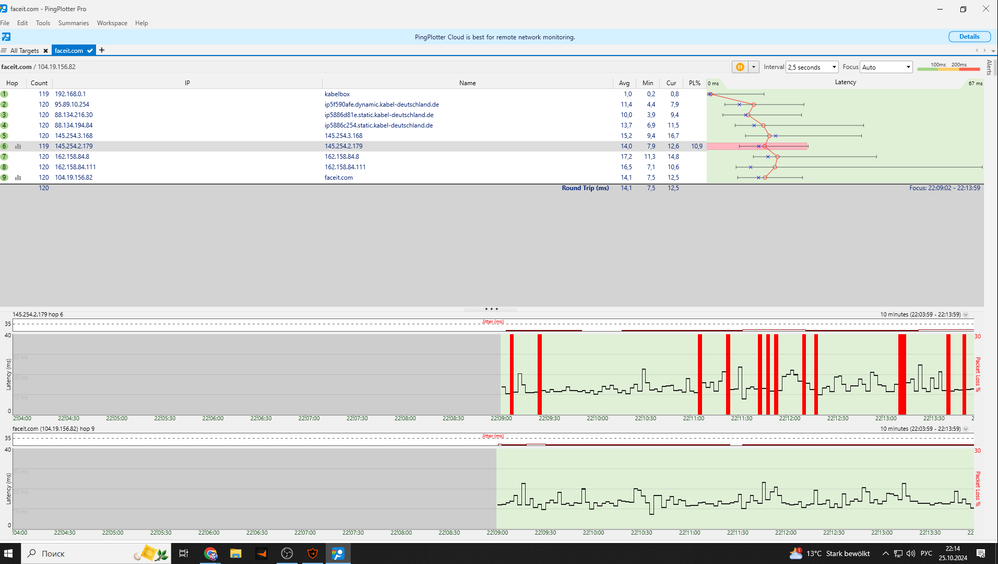Open the Alerts side panel

tap(990, 67)
